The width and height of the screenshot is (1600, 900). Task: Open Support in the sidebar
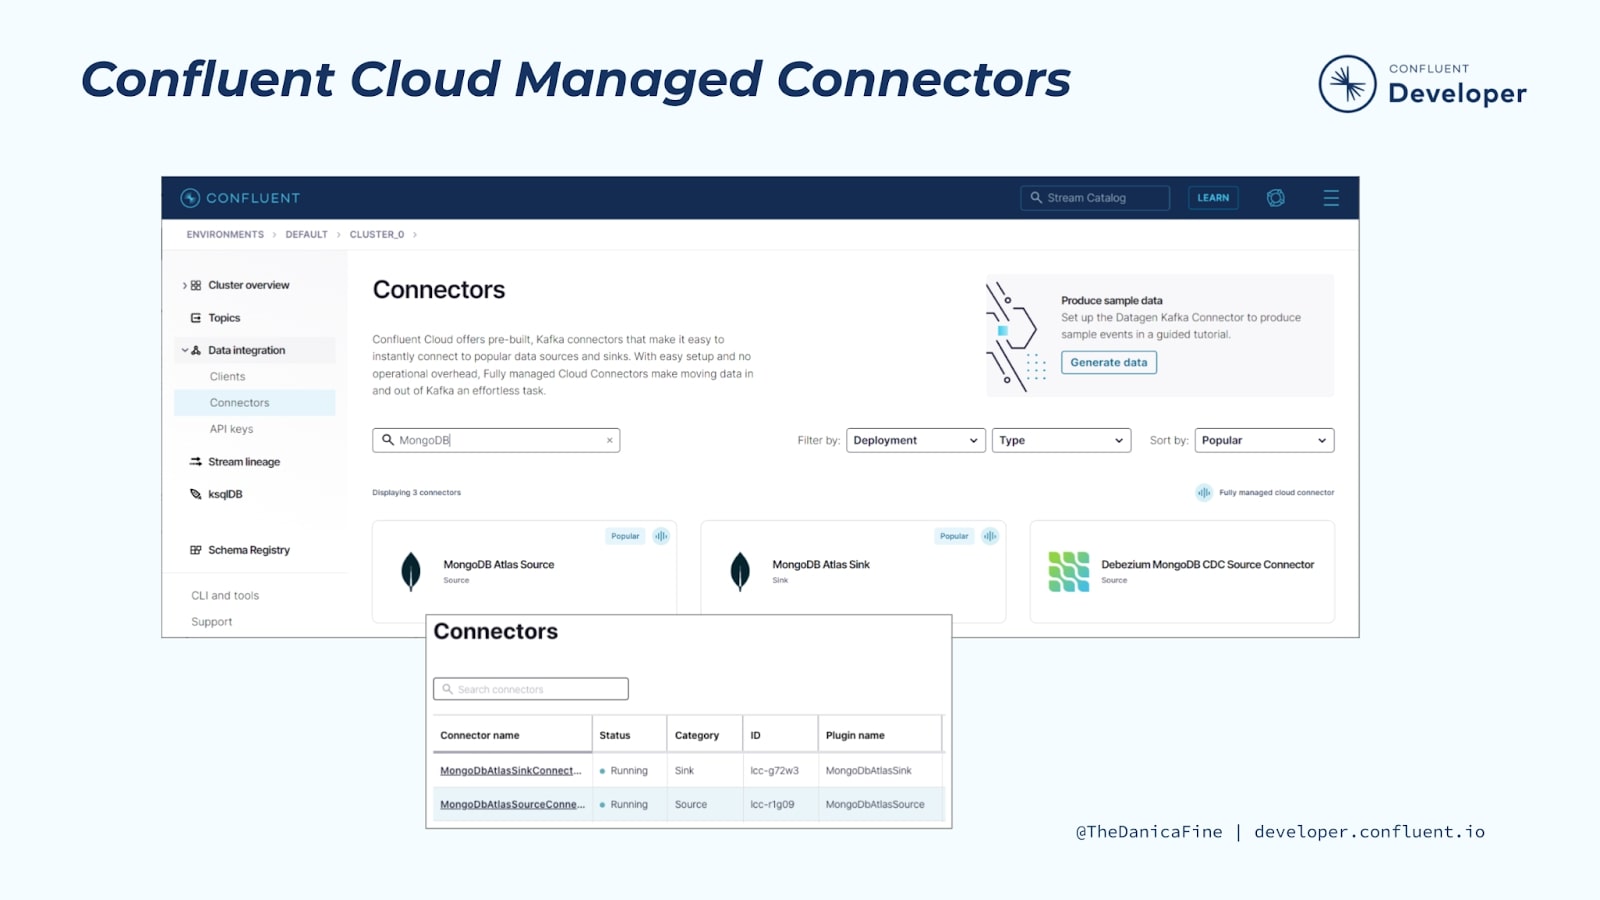(x=212, y=622)
